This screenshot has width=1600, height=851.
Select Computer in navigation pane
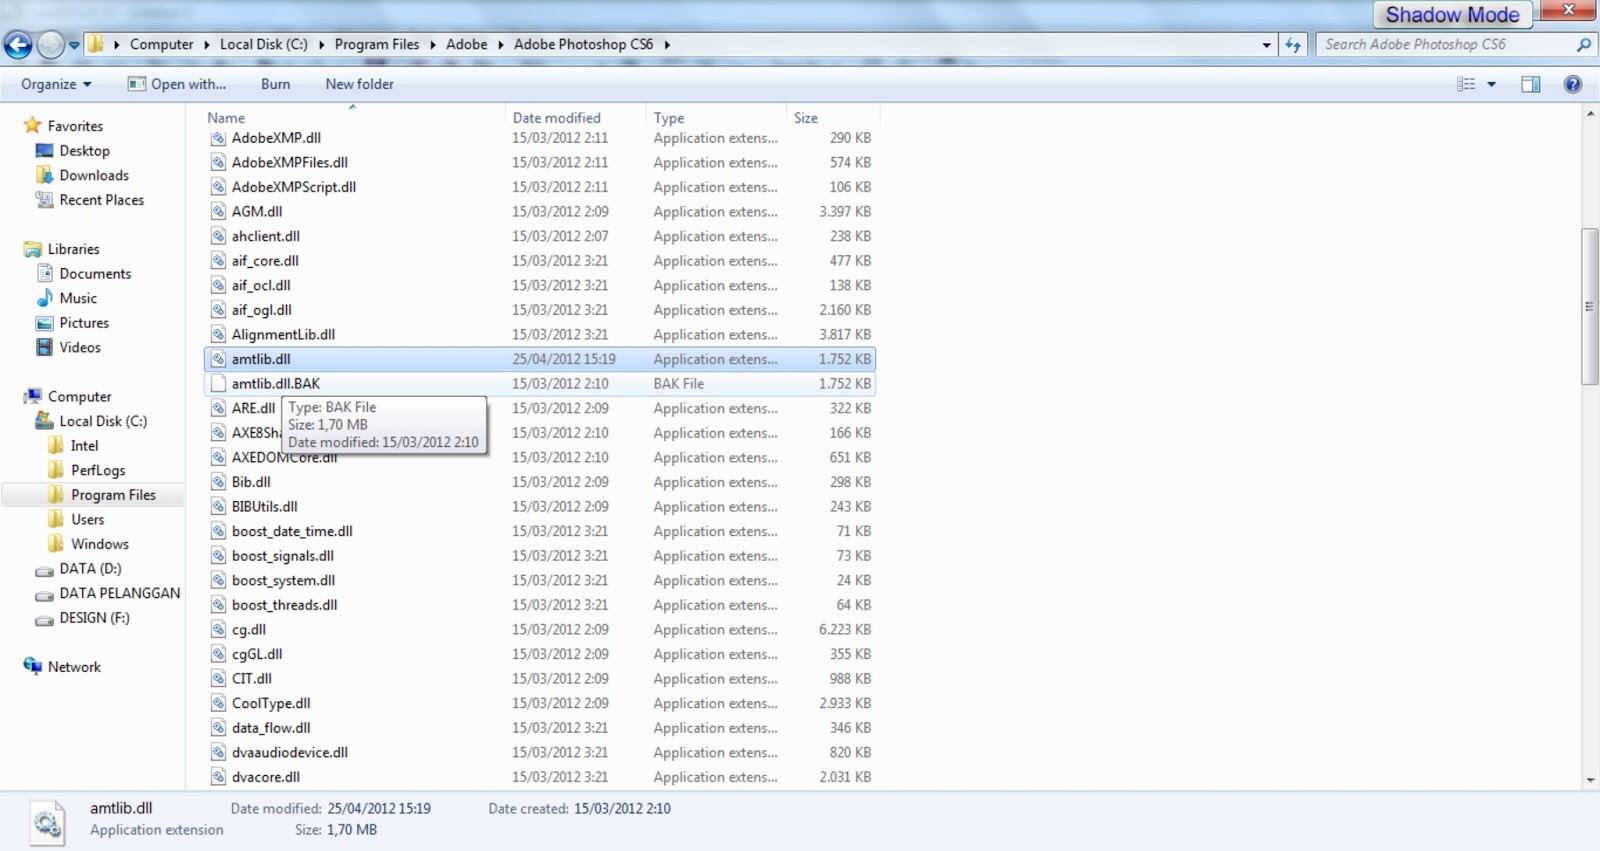coord(79,397)
